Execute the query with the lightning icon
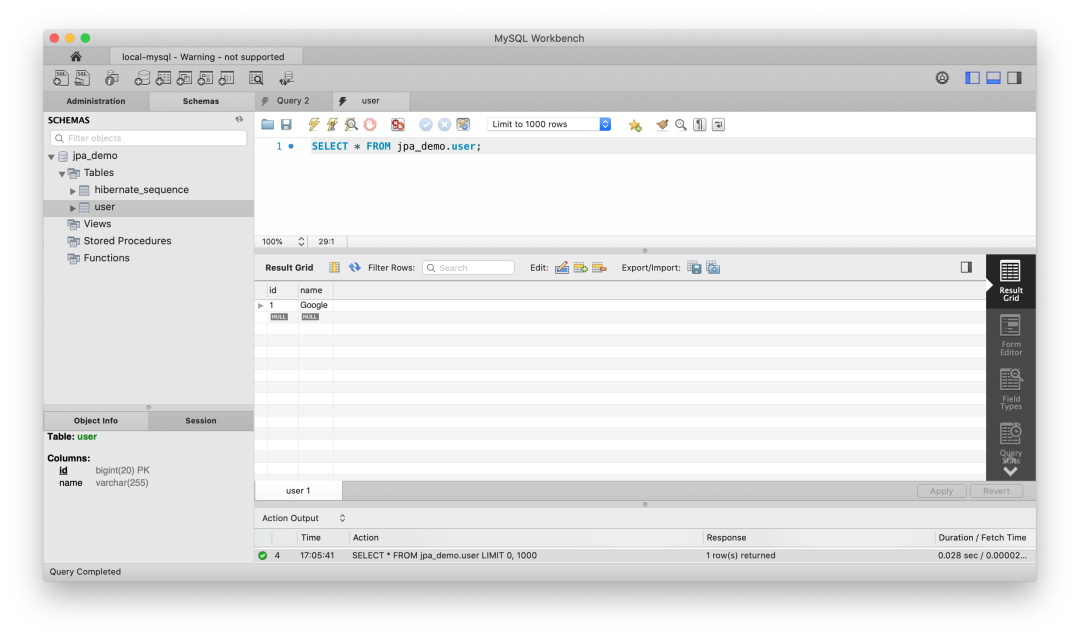 pos(314,125)
